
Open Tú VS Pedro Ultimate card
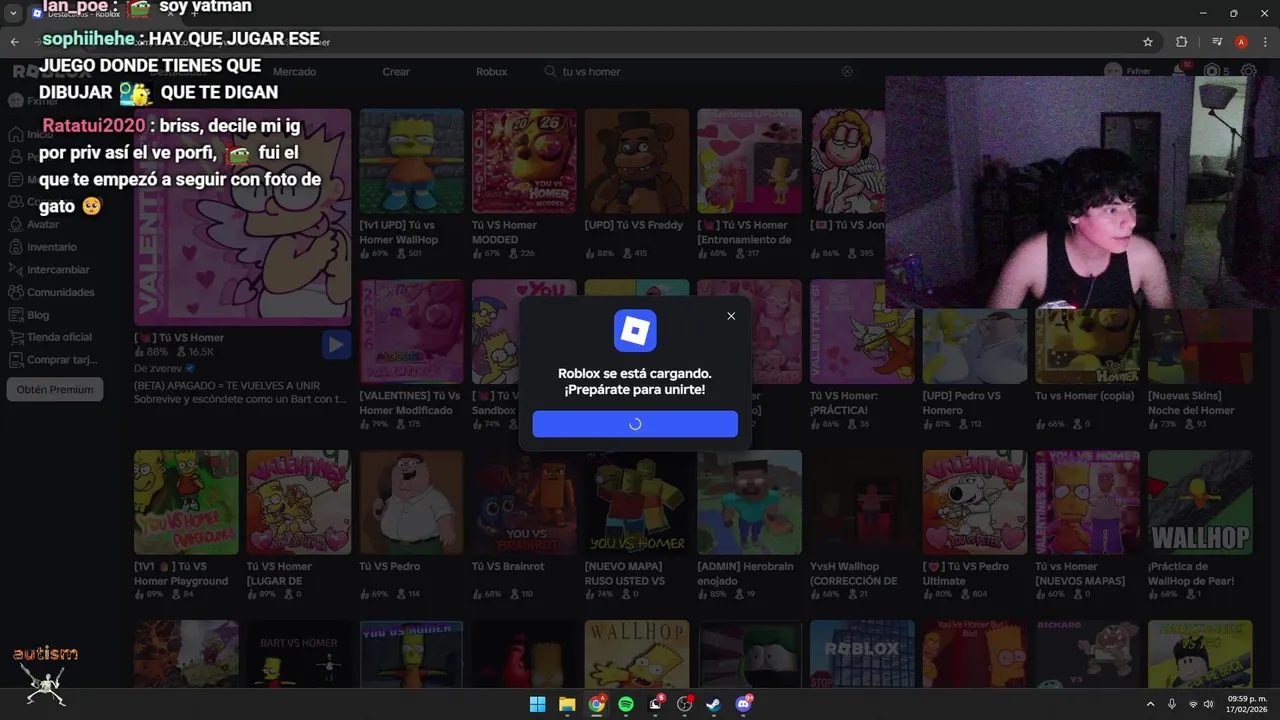pyautogui.click(x=974, y=525)
